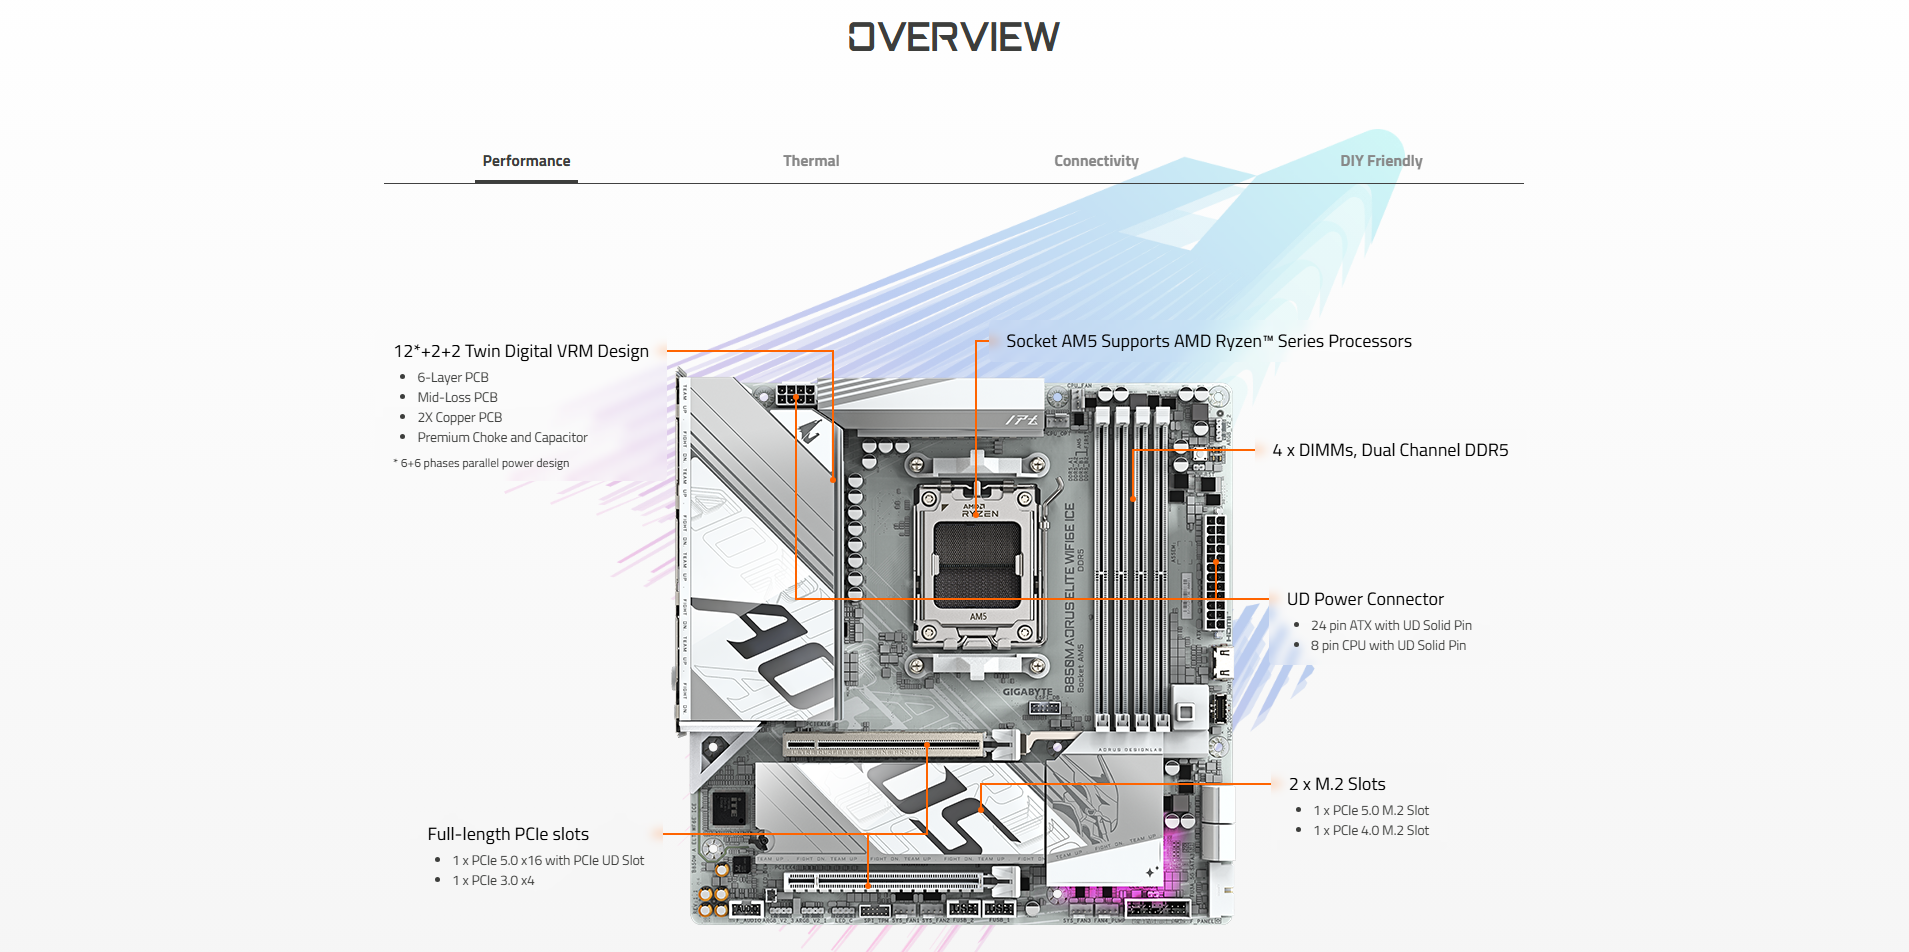Click the 8-pin CPU power connector on the board
1909x952 pixels.
[796, 394]
